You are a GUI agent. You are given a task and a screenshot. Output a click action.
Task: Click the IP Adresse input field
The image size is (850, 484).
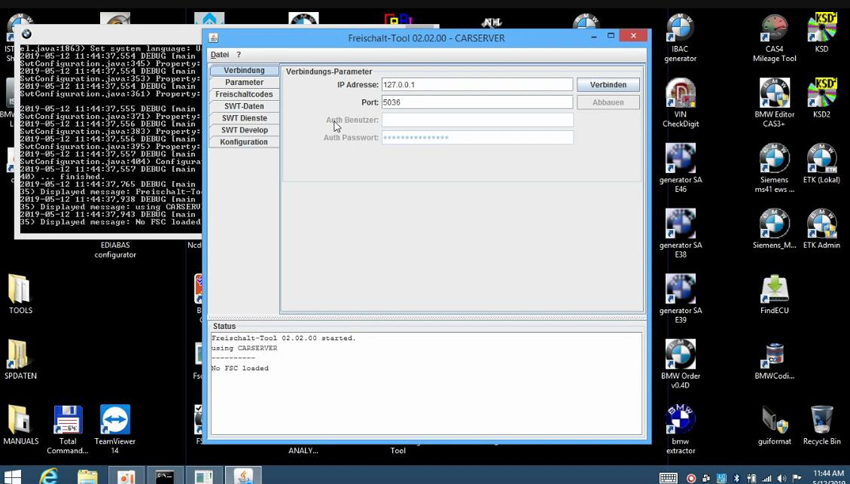pos(477,85)
